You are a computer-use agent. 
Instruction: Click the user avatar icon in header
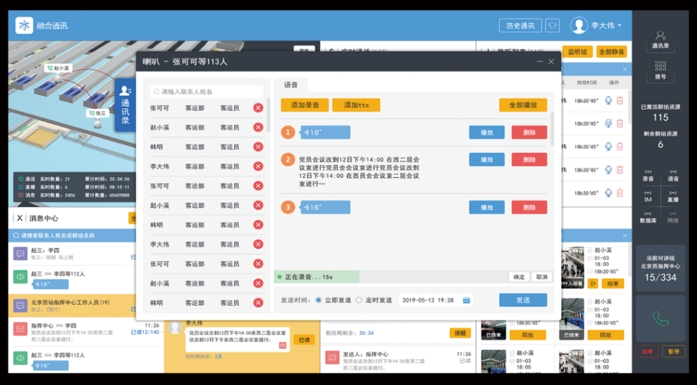(x=579, y=25)
